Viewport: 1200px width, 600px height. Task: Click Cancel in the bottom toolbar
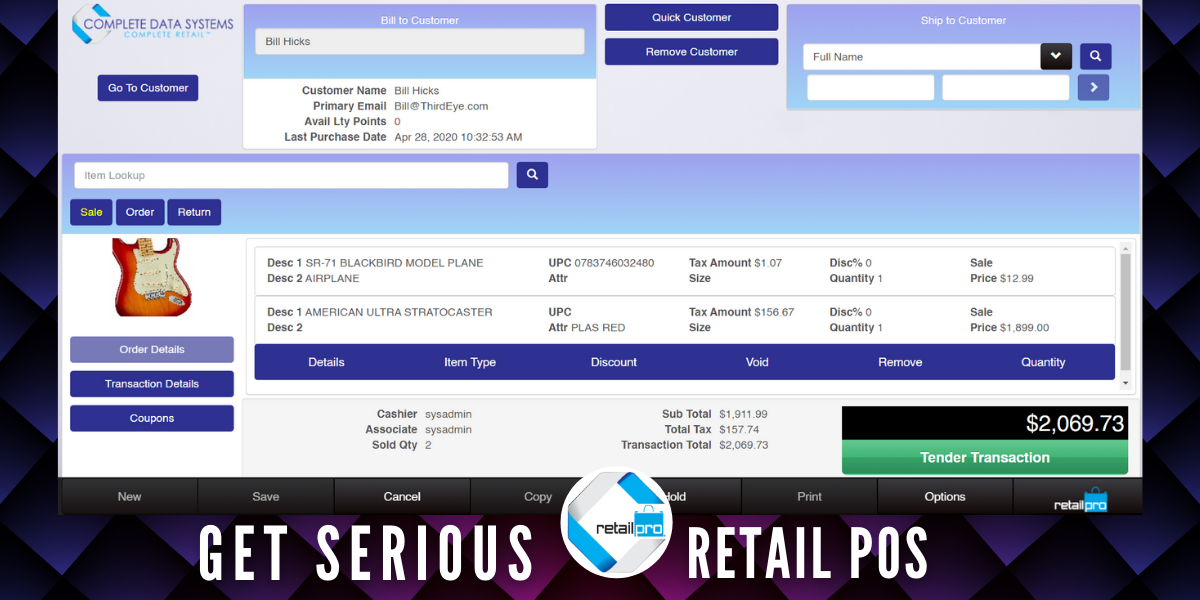click(402, 497)
